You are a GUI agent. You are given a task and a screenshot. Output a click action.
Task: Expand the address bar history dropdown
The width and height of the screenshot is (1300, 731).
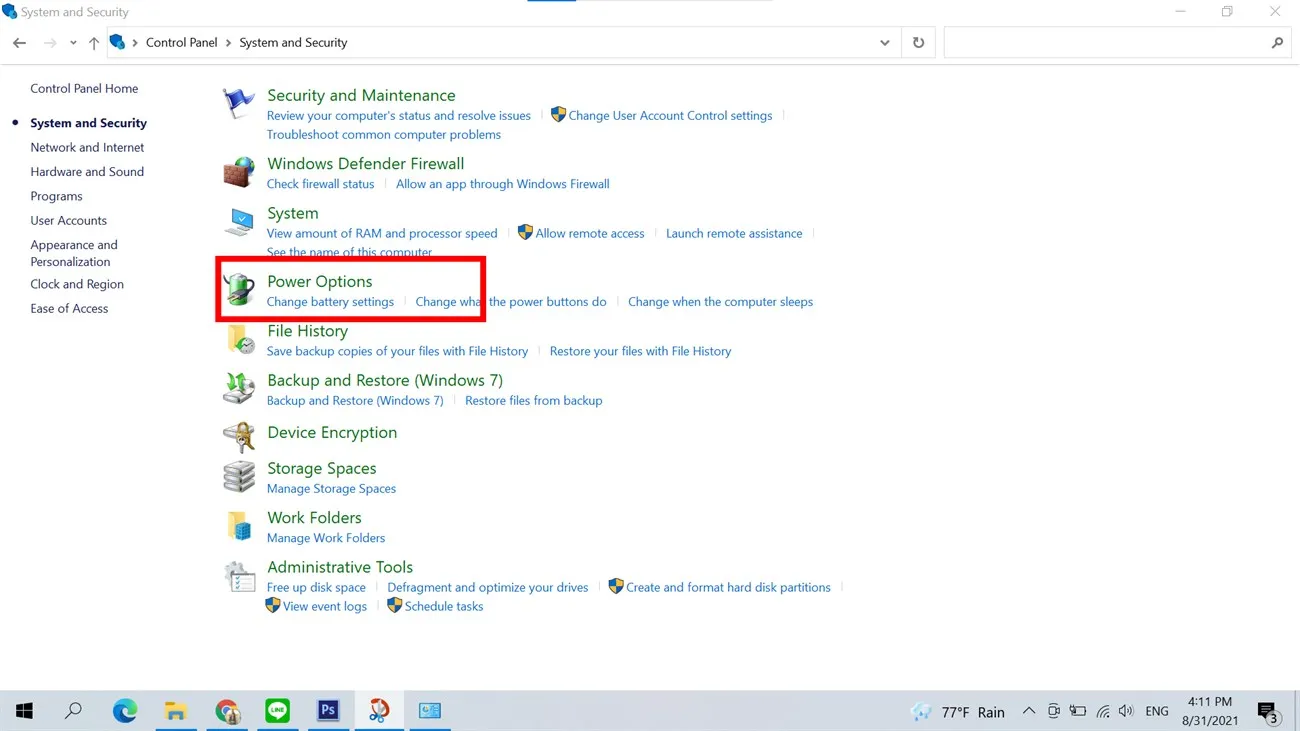[x=884, y=43]
